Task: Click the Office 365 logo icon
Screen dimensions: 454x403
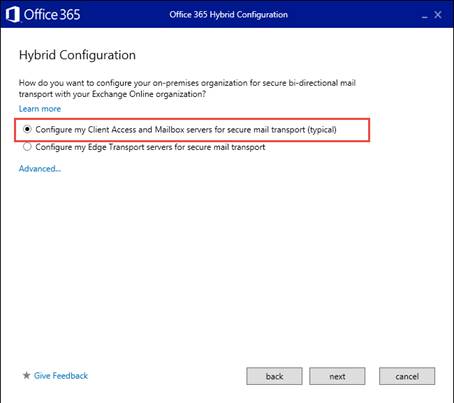Action: pos(13,15)
